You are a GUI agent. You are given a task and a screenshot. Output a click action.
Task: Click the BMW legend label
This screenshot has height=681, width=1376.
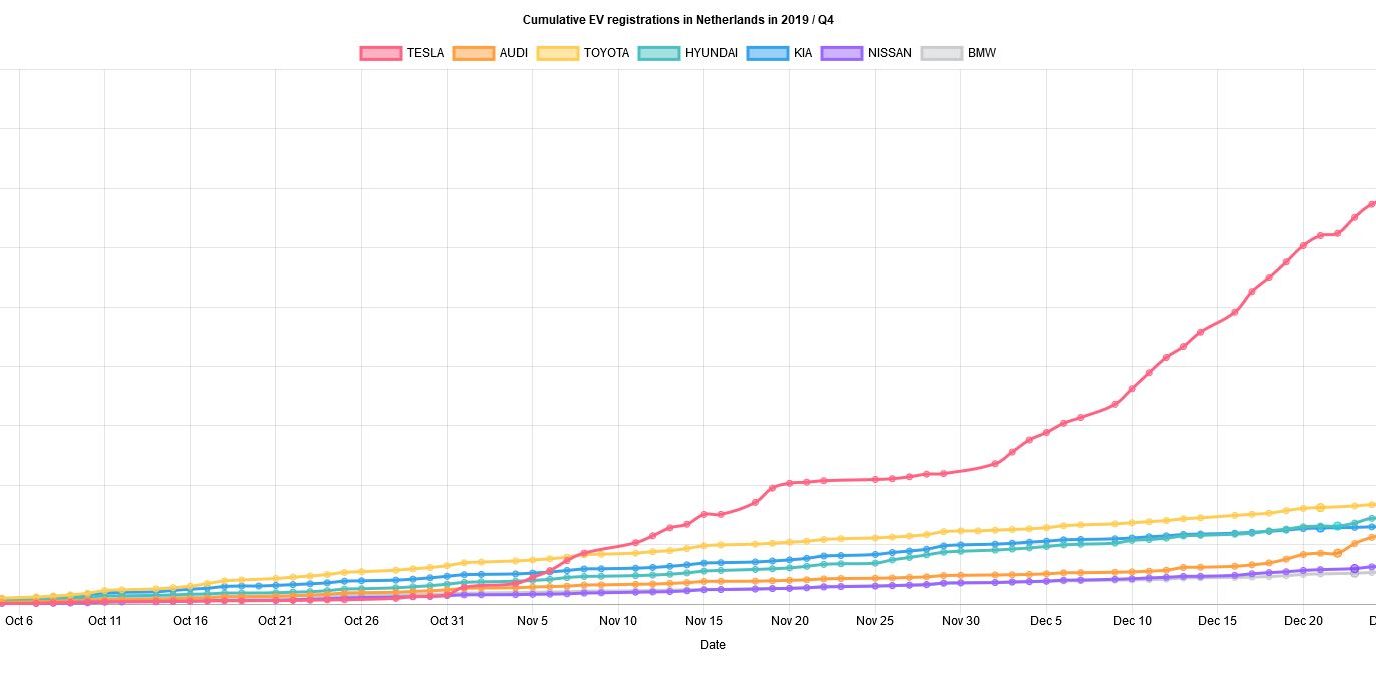(x=982, y=53)
